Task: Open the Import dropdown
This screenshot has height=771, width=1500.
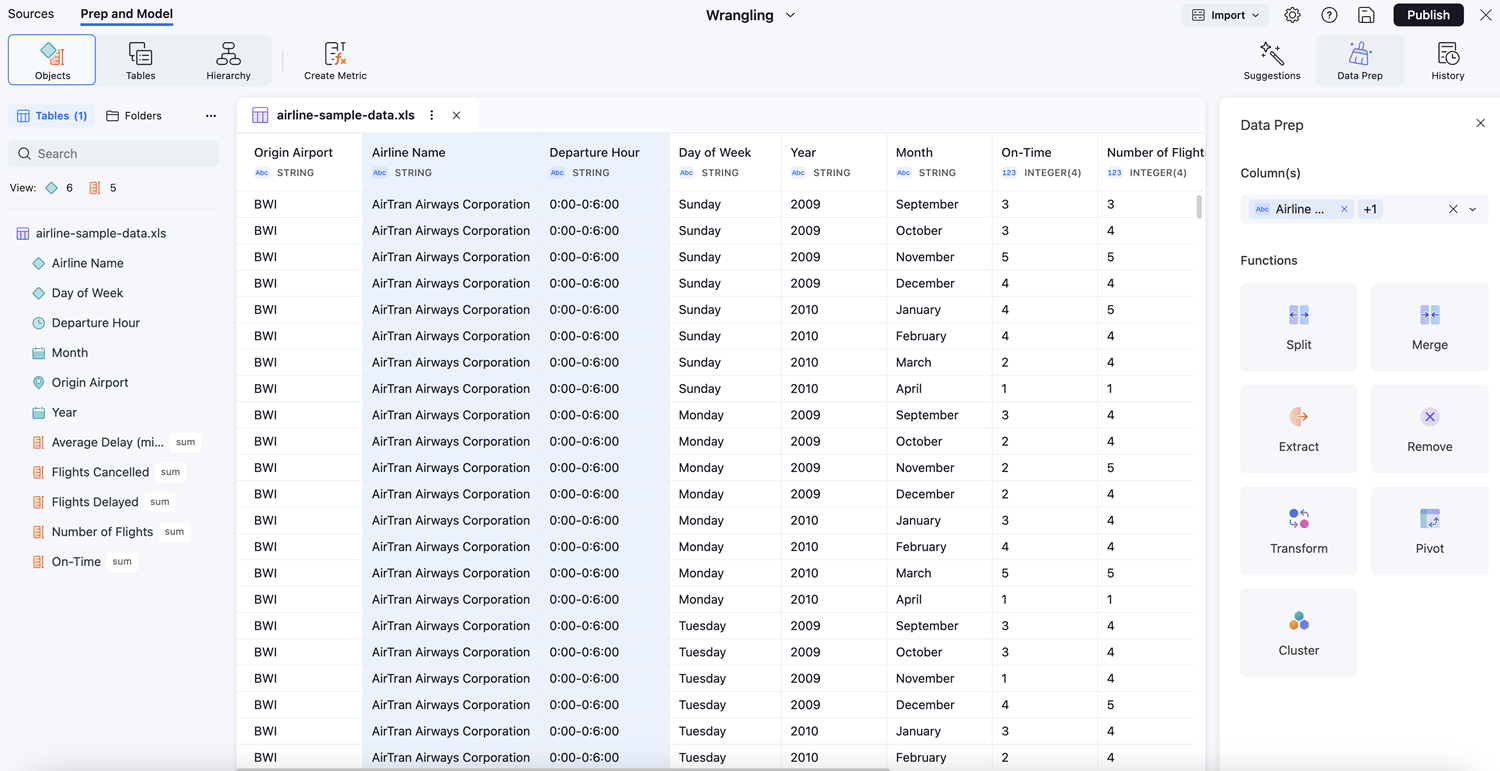Action: pyautogui.click(x=1225, y=15)
